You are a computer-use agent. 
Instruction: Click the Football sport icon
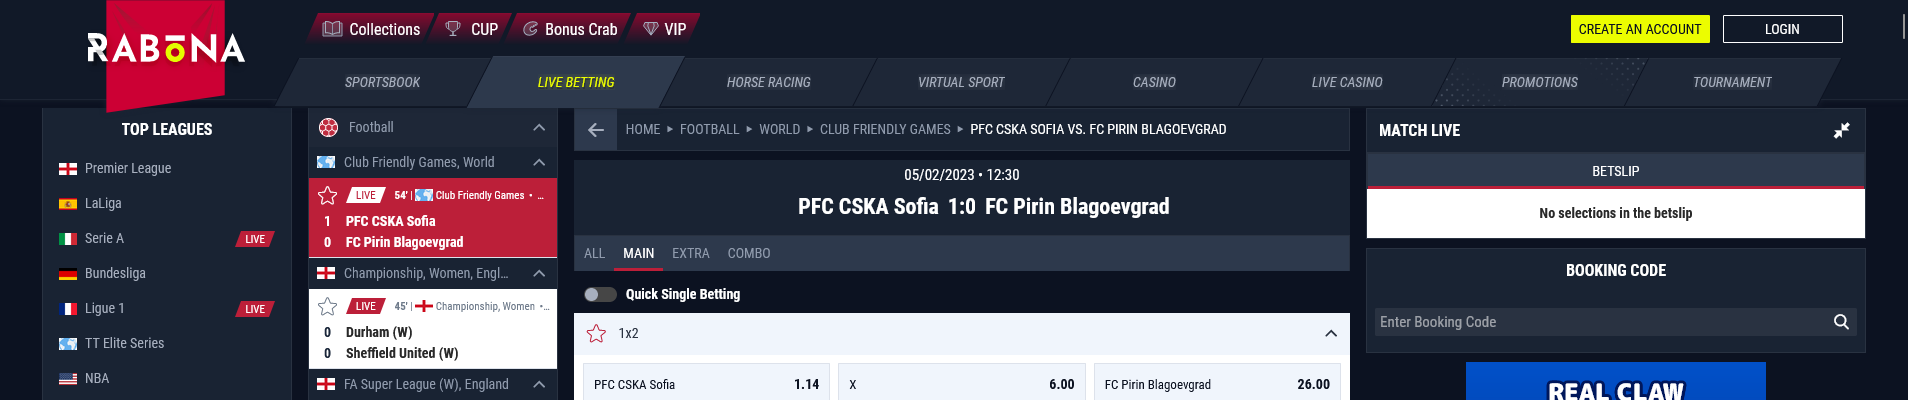(x=328, y=127)
